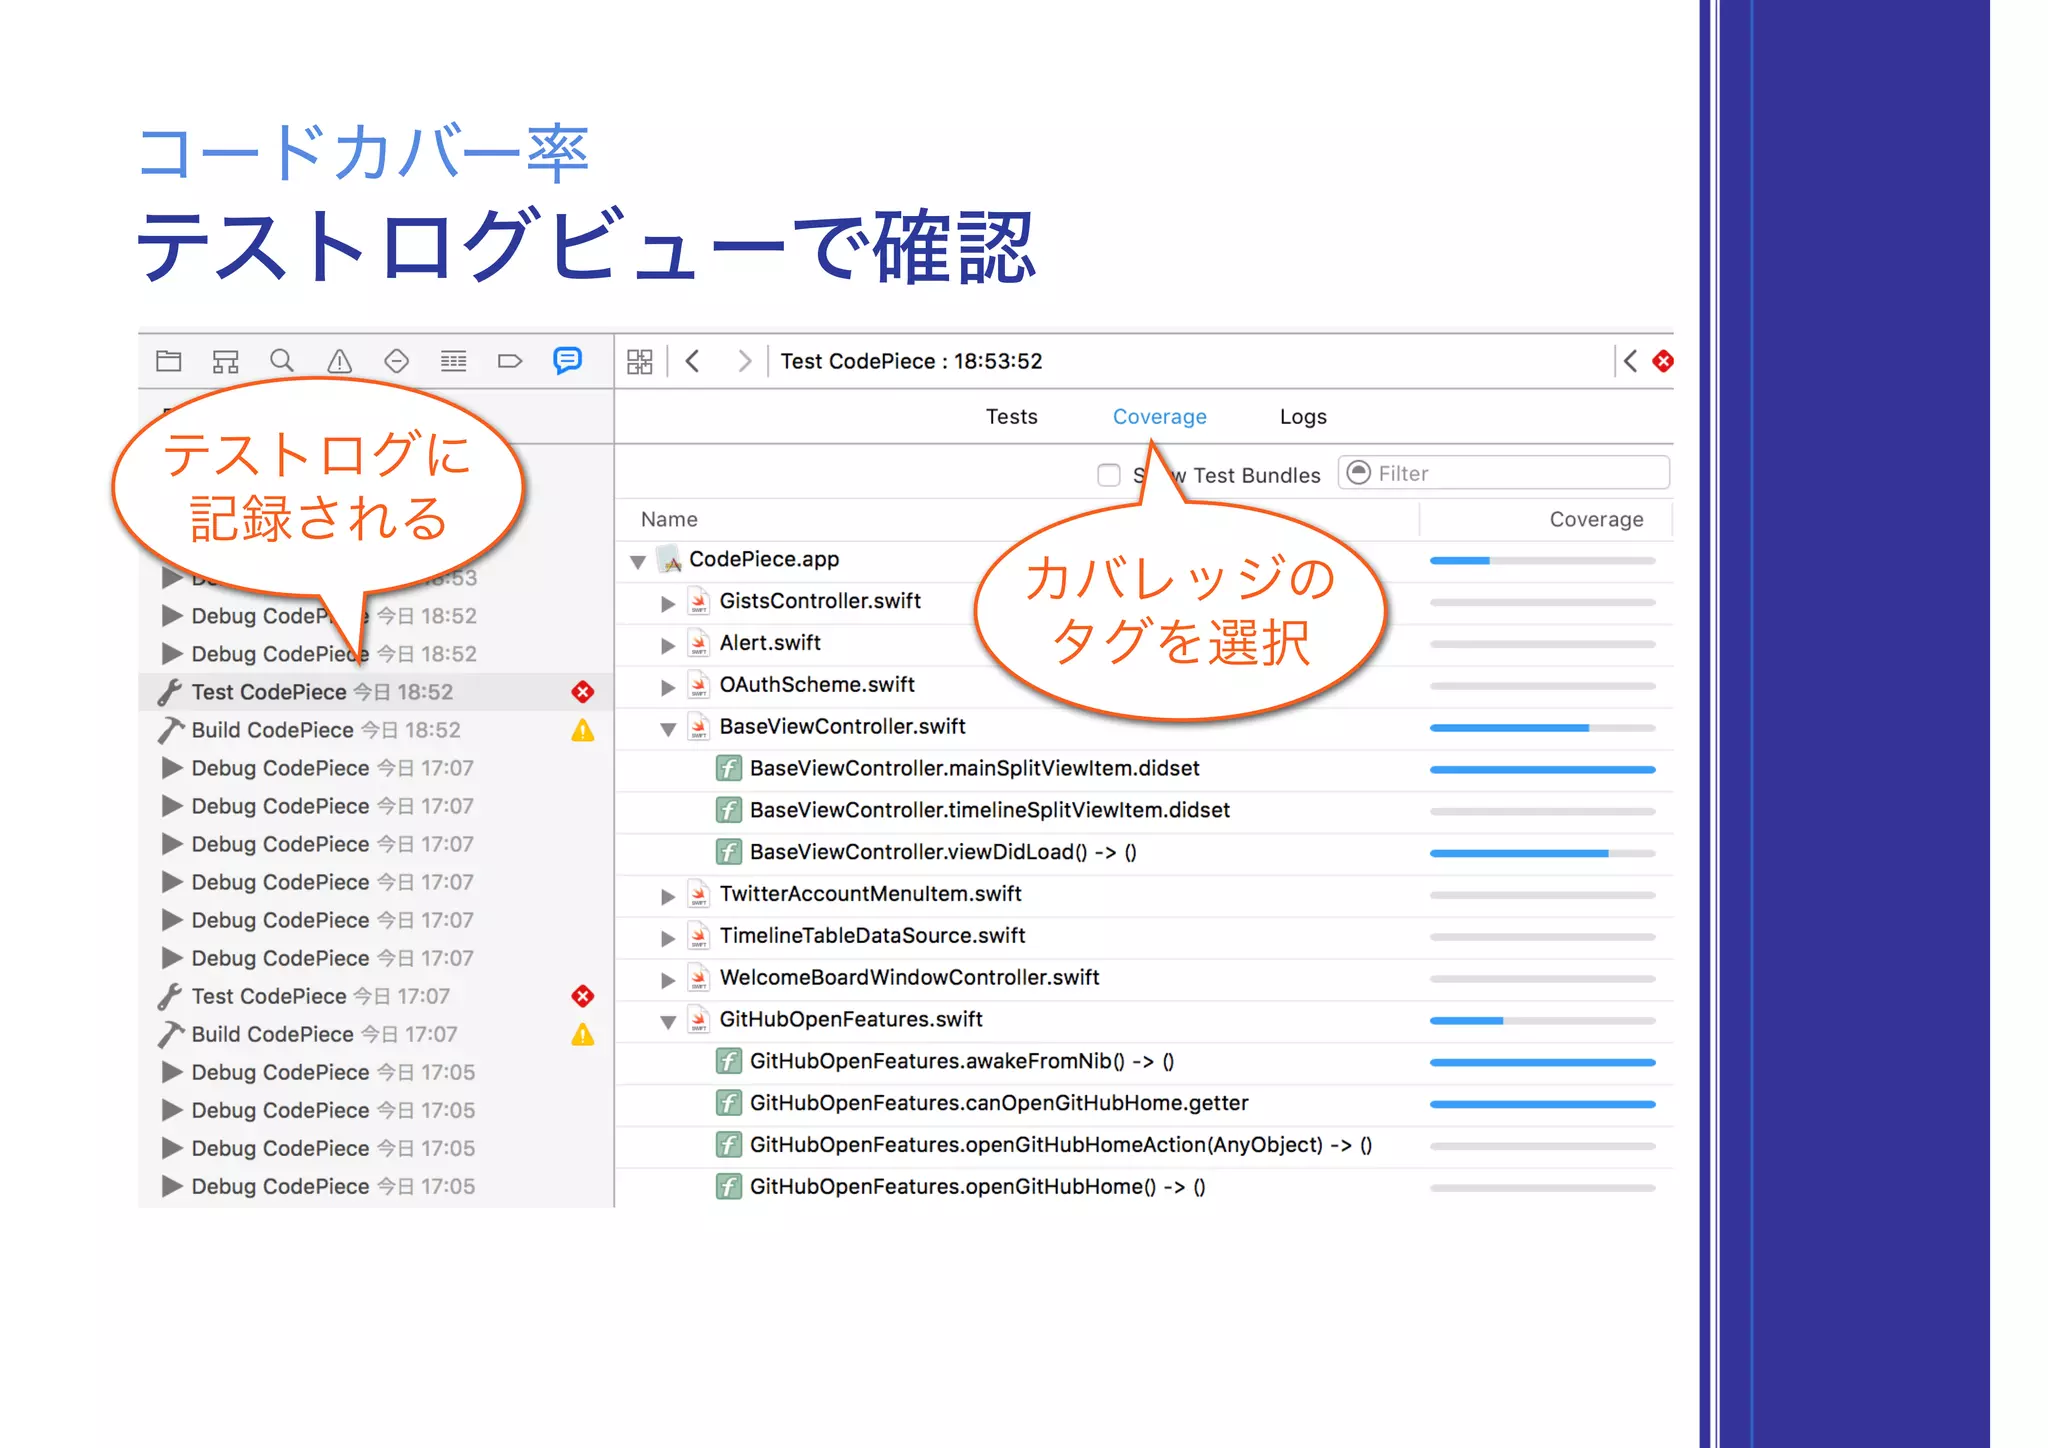
Task: Go forward with the right chevron in the jump bar
Action: tap(744, 361)
